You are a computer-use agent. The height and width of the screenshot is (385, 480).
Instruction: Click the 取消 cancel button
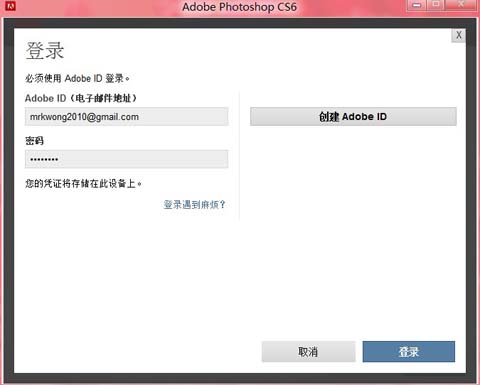tap(308, 351)
